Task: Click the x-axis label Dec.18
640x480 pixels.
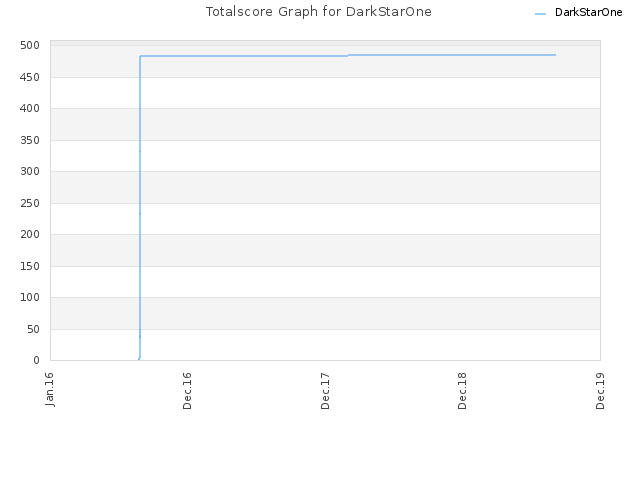Action: point(462,391)
